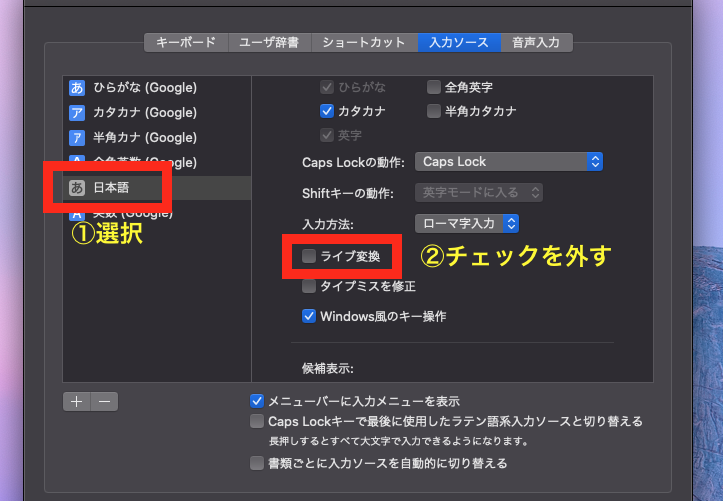Toggle the カタカナ input mode checkbox
723x501 pixels.
pos(327,111)
